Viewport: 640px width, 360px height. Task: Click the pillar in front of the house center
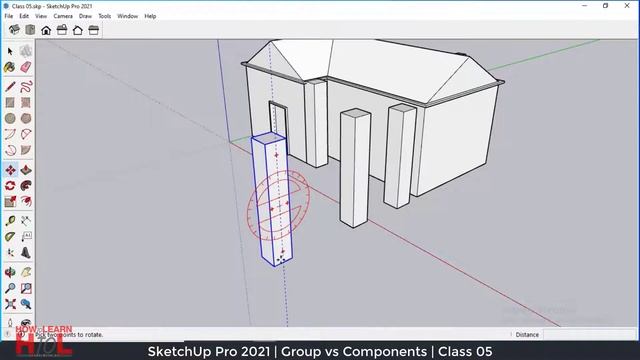(x=355, y=167)
